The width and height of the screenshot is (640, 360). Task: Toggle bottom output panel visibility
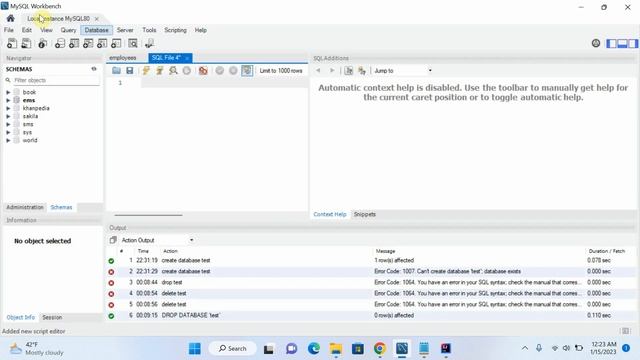622,43
